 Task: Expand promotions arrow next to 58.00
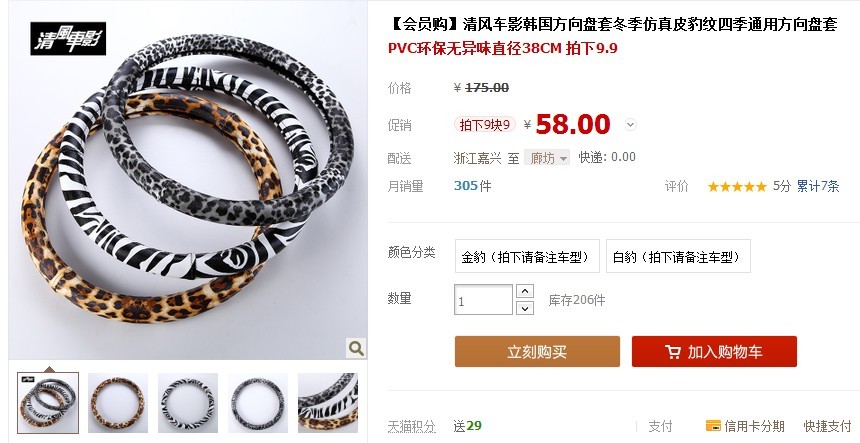[x=631, y=125]
